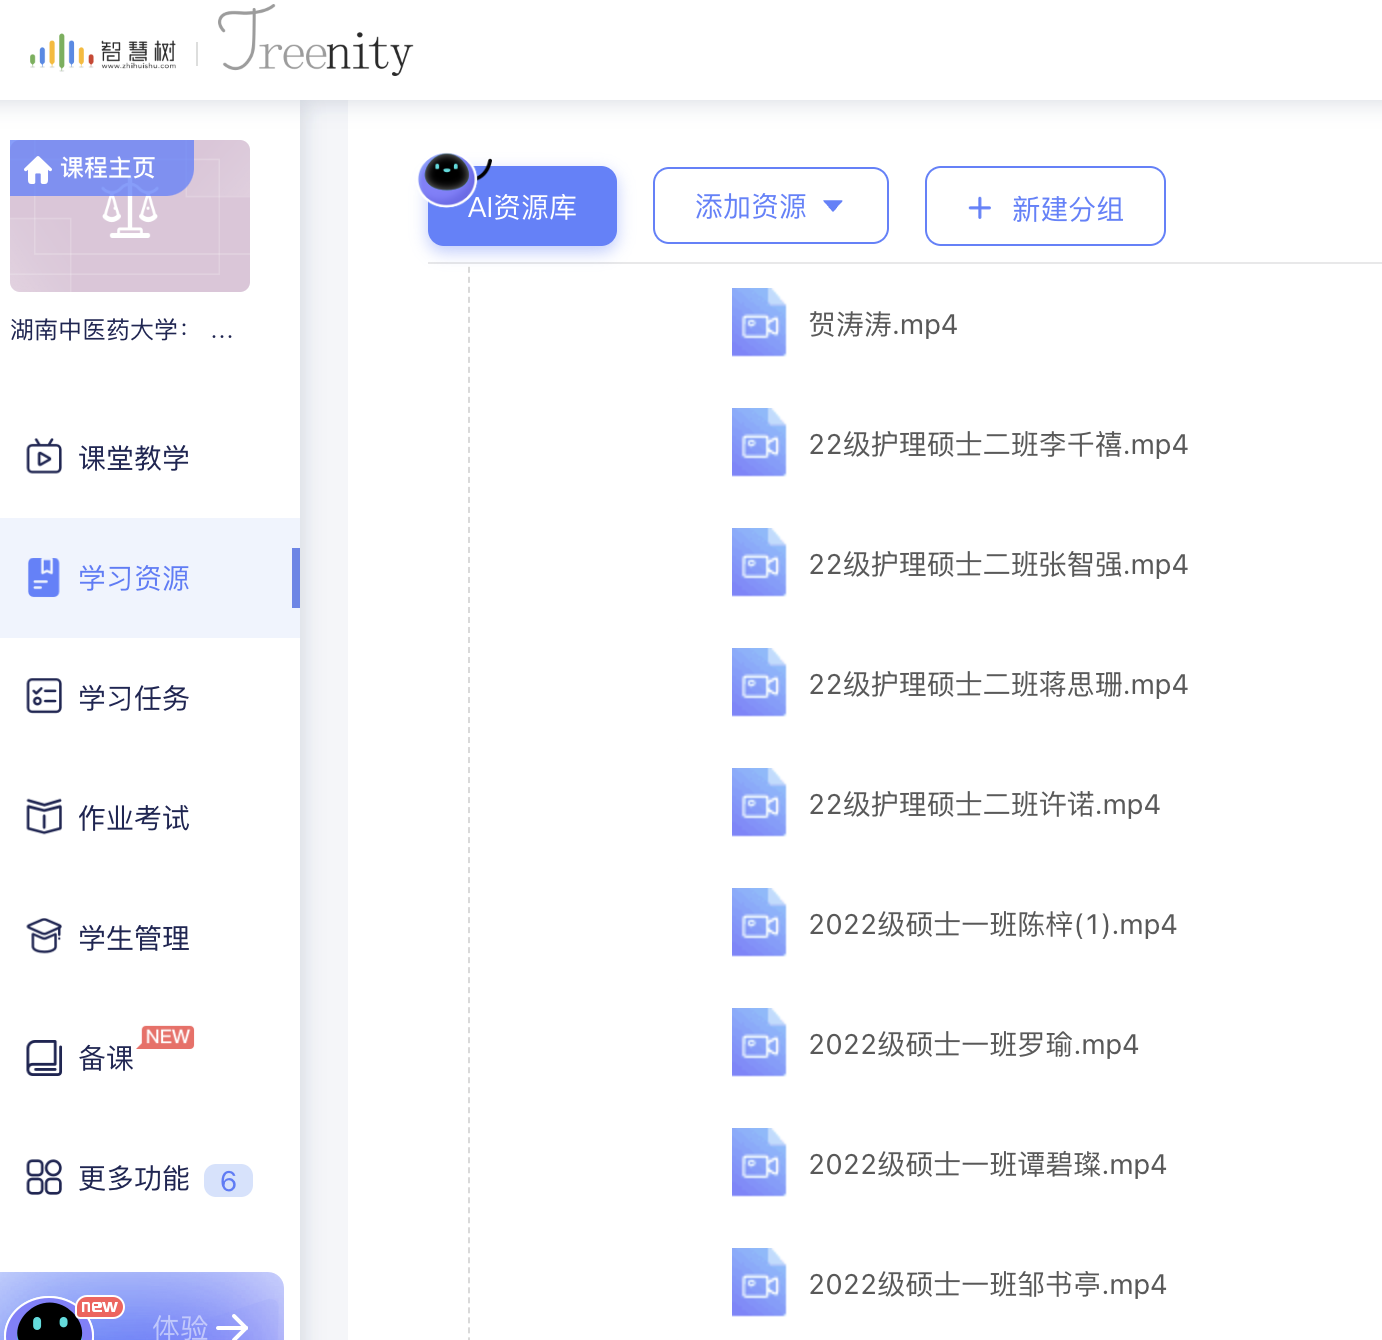Click the 作业考试 icon

(x=44, y=817)
